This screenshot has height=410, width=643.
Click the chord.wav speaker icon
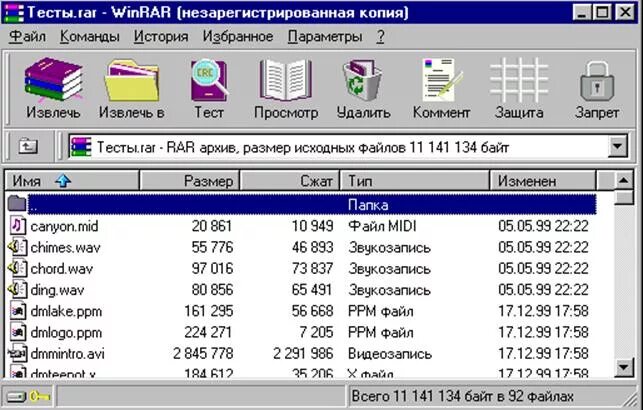coord(17,268)
